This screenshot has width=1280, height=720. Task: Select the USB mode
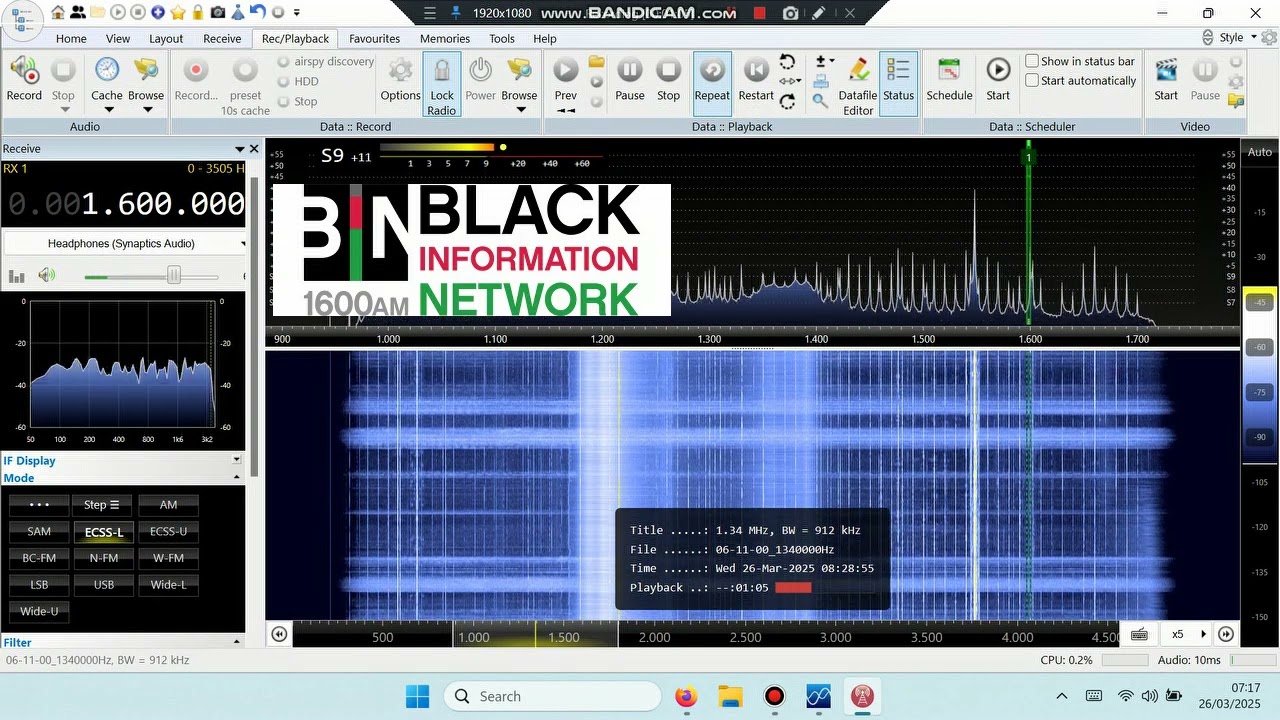(x=104, y=584)
